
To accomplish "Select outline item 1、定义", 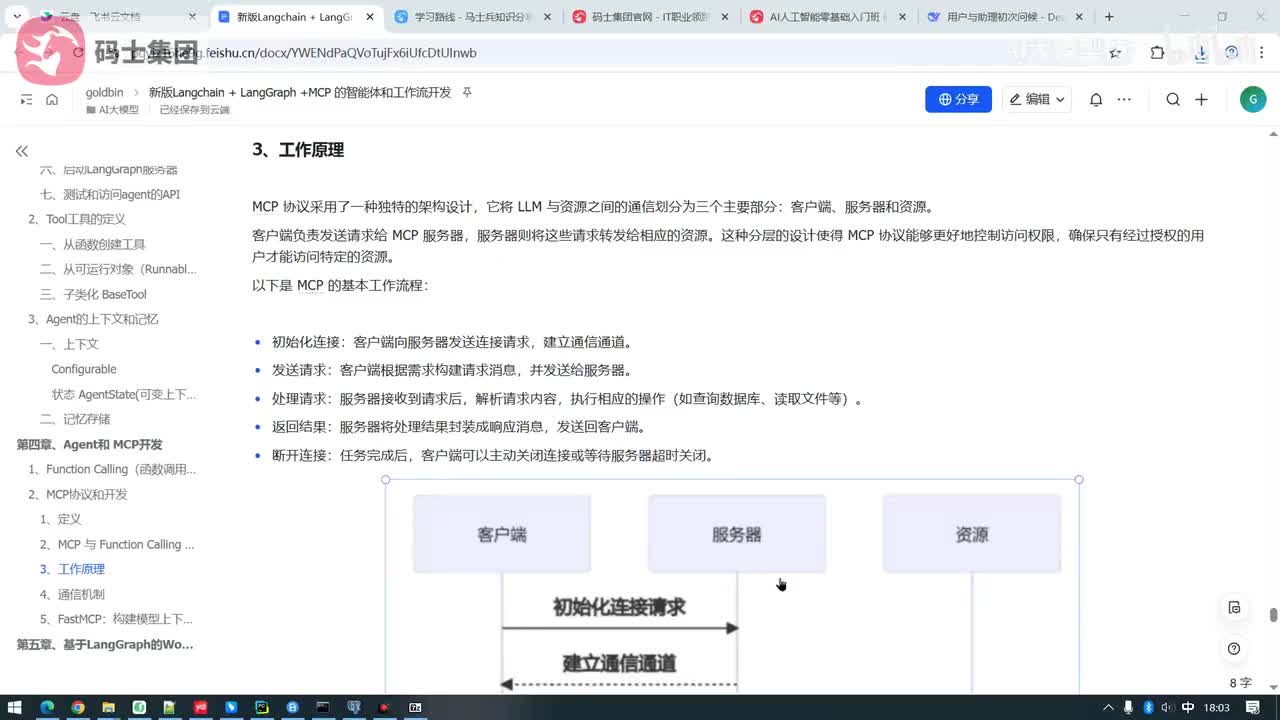I will (x=61, y=519).
